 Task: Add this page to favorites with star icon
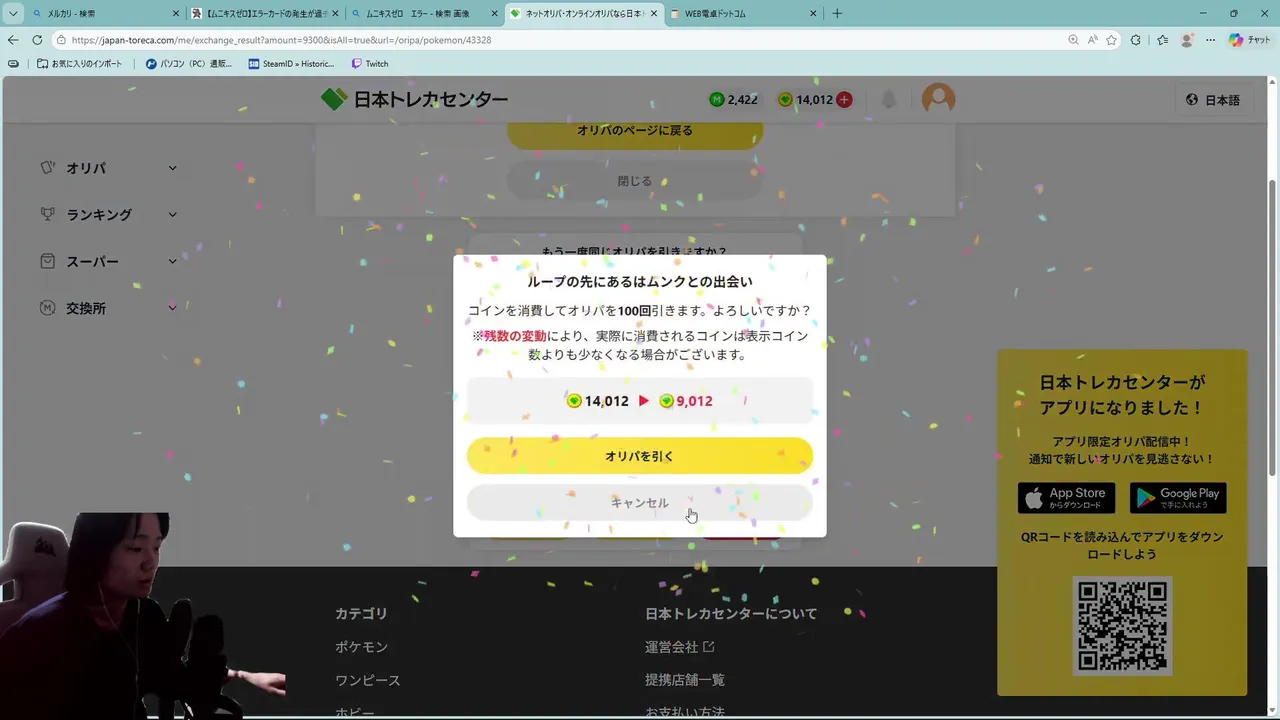point(1111,40)
